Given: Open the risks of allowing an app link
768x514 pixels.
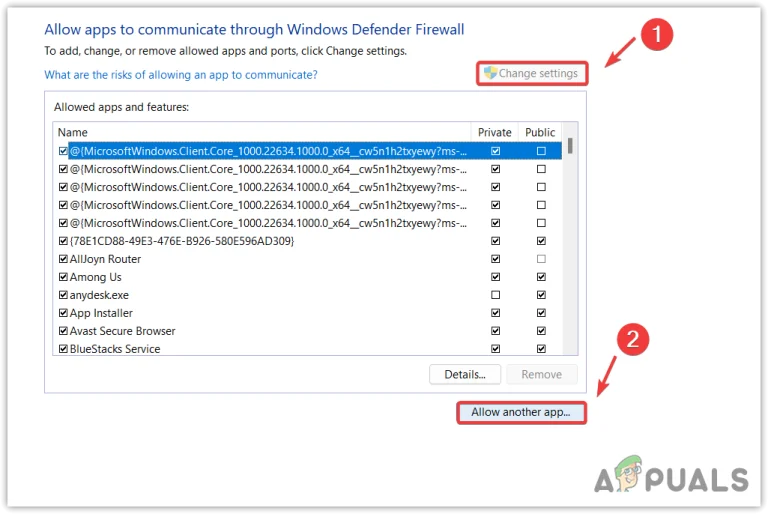Looking at the screenshot, I should pos(181,75).
